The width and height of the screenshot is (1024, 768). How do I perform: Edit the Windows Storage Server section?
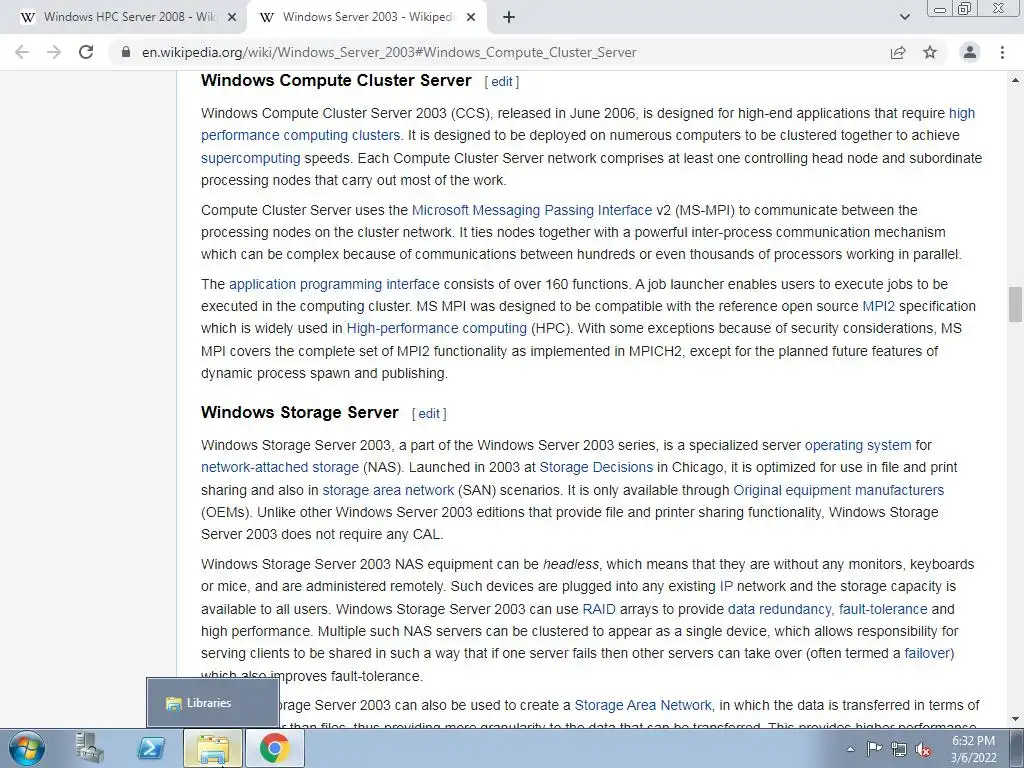[429, 413]
